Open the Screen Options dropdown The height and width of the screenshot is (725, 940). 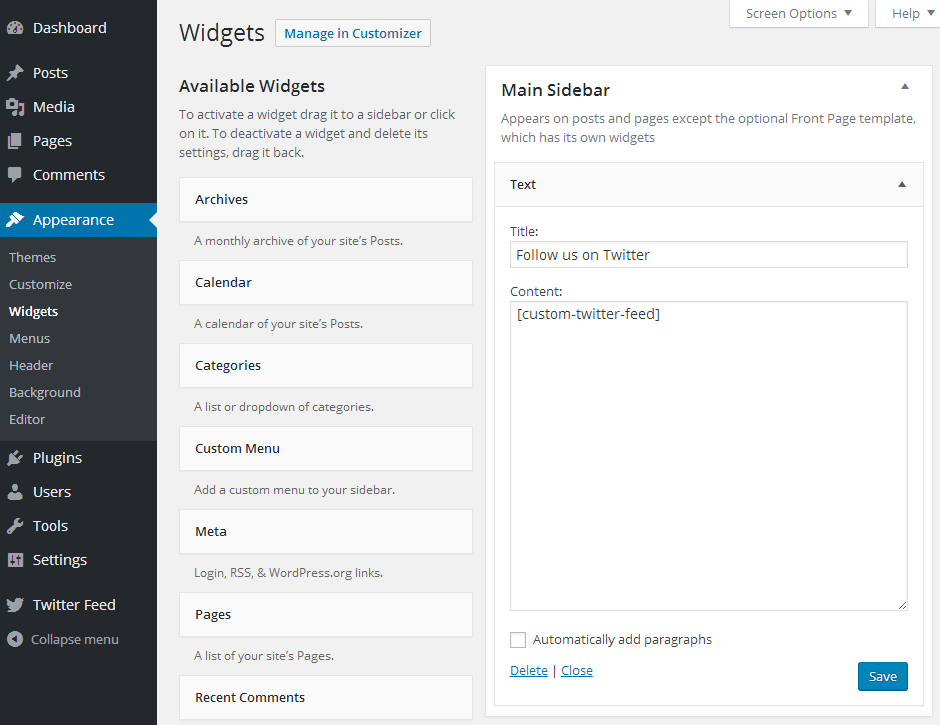(x=798, y=13)
